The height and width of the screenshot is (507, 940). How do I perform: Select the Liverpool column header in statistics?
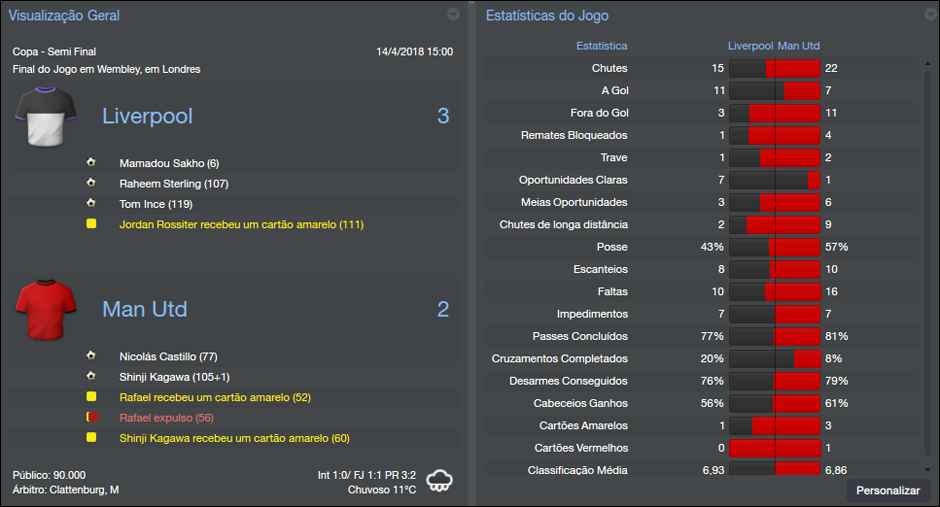click(750, 46)
